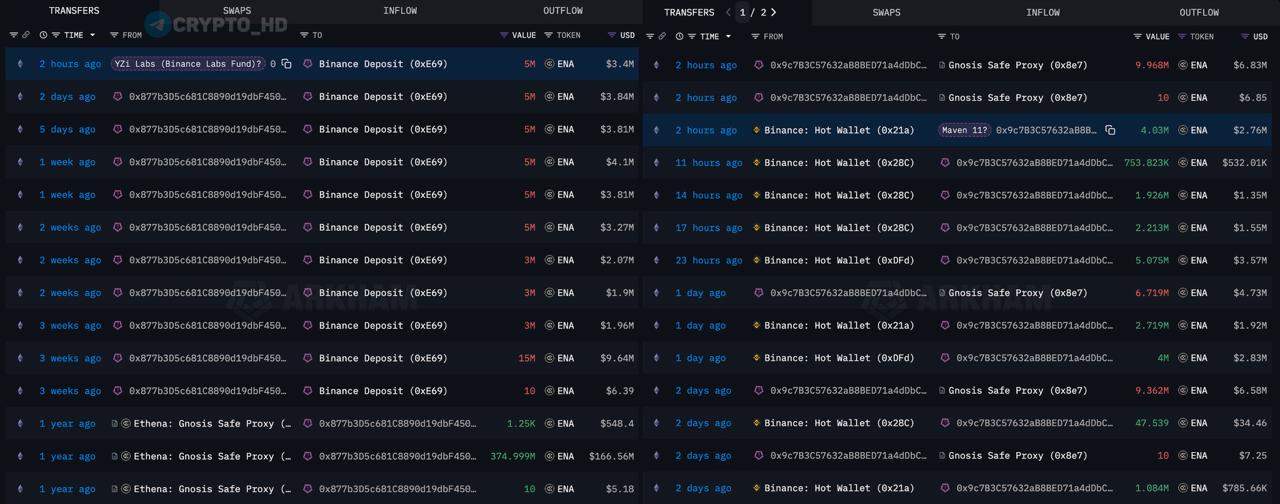Viewport: 1280px width, 504px height.
Task: Open TO column filter in right panel
Action: (x=942, y=37)
